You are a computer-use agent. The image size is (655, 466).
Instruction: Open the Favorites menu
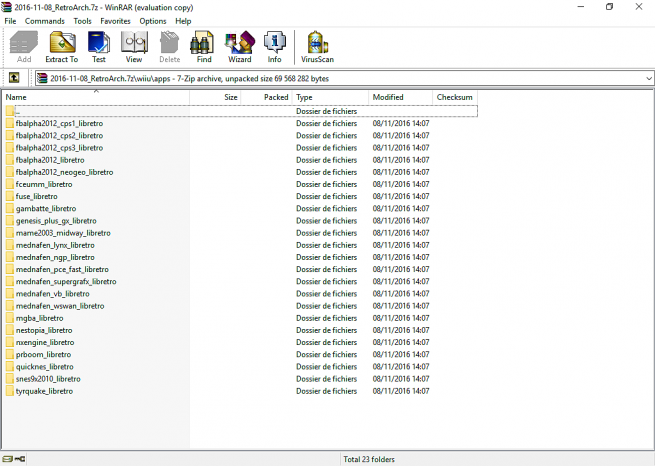(115, 21)
